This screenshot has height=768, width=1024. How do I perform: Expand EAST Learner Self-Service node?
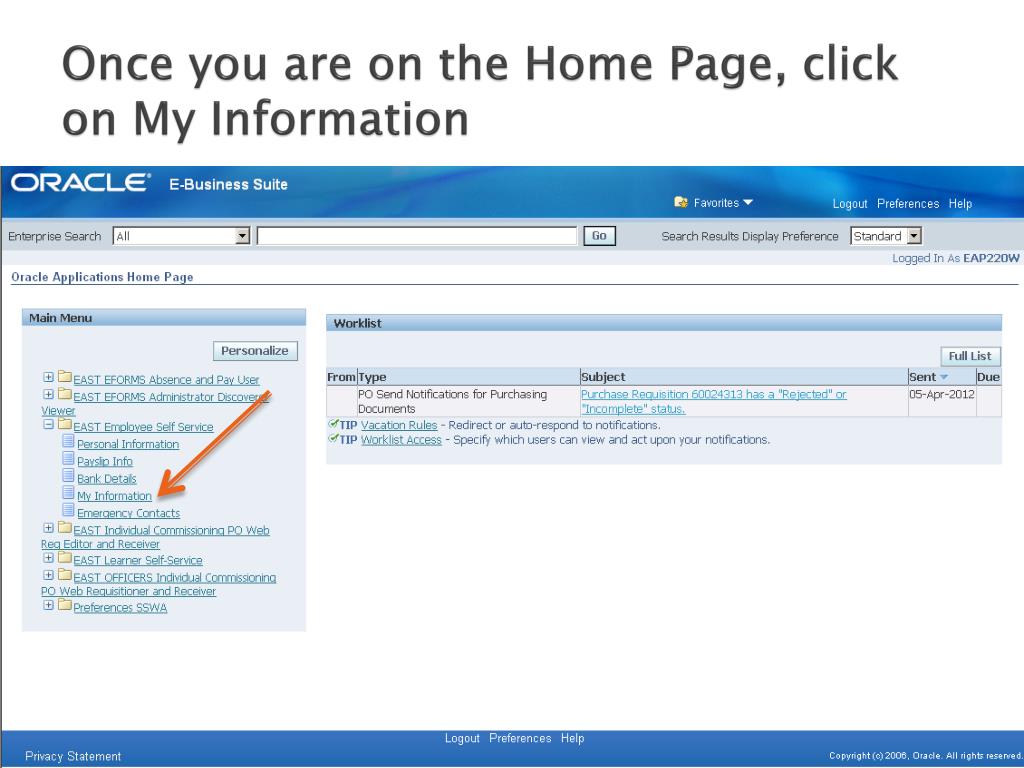[48, 558]
